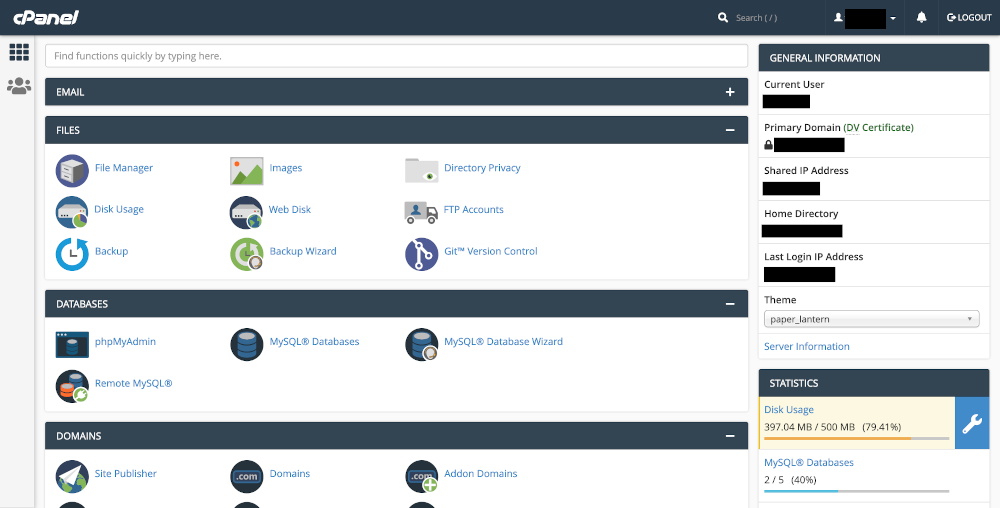Screen dimensions: 1000x508
Task: Click the General Information panel header
Action: (x=874, y=58)
